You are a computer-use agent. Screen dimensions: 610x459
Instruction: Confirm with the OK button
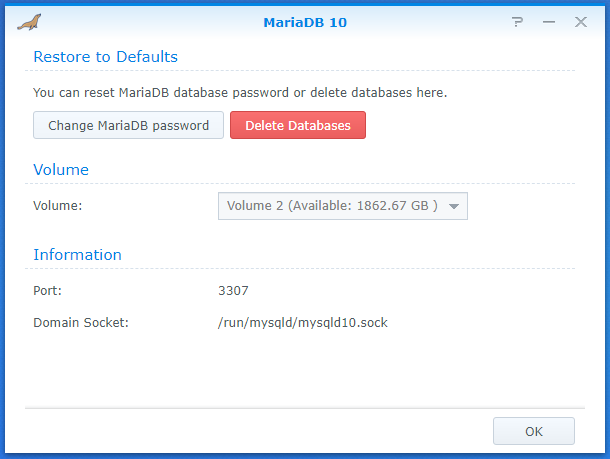[x=534, y=431]
